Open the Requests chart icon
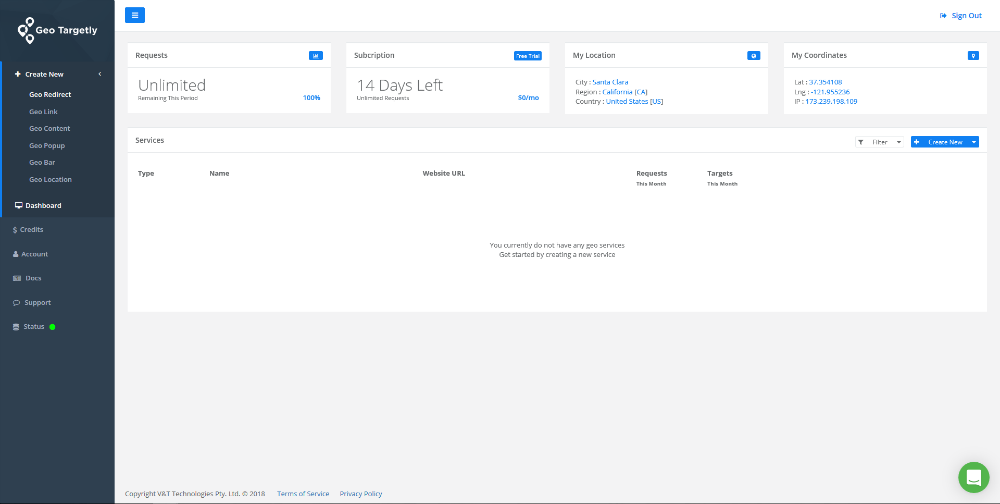This screenshot has width=1000, height=504. point(316,56)
